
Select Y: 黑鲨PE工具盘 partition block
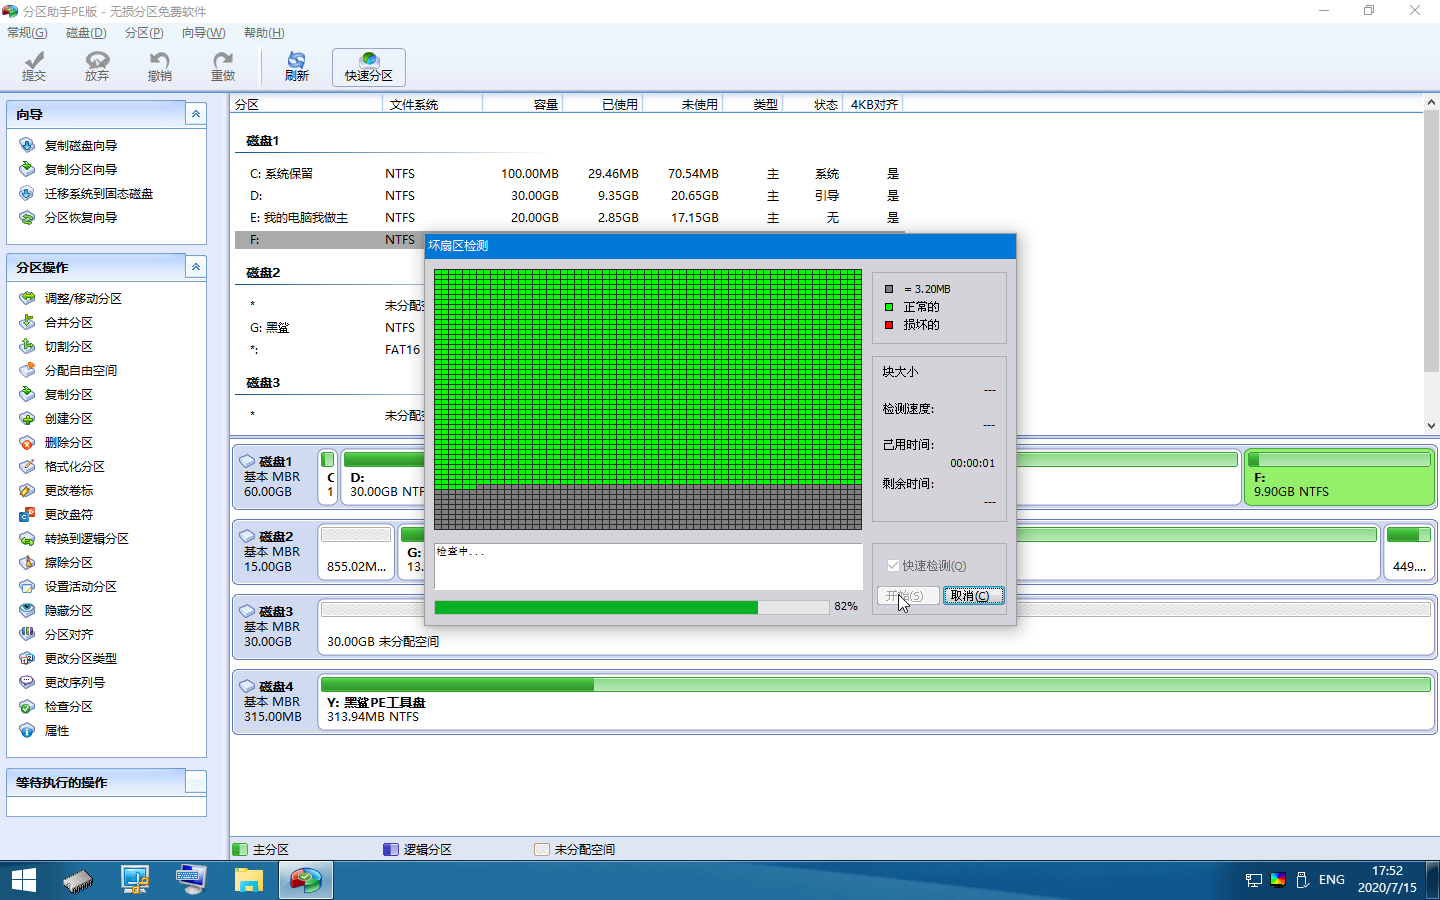(x=876, y=702)
